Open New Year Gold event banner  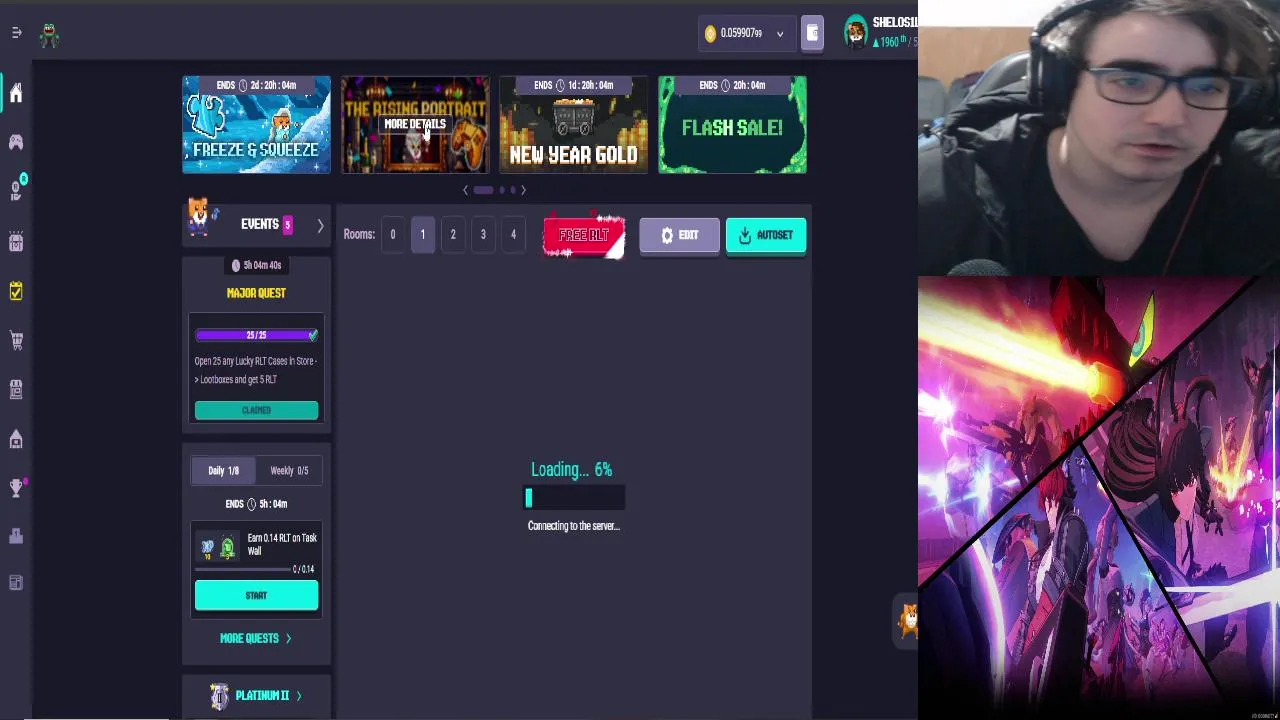(x=573, y=125)
